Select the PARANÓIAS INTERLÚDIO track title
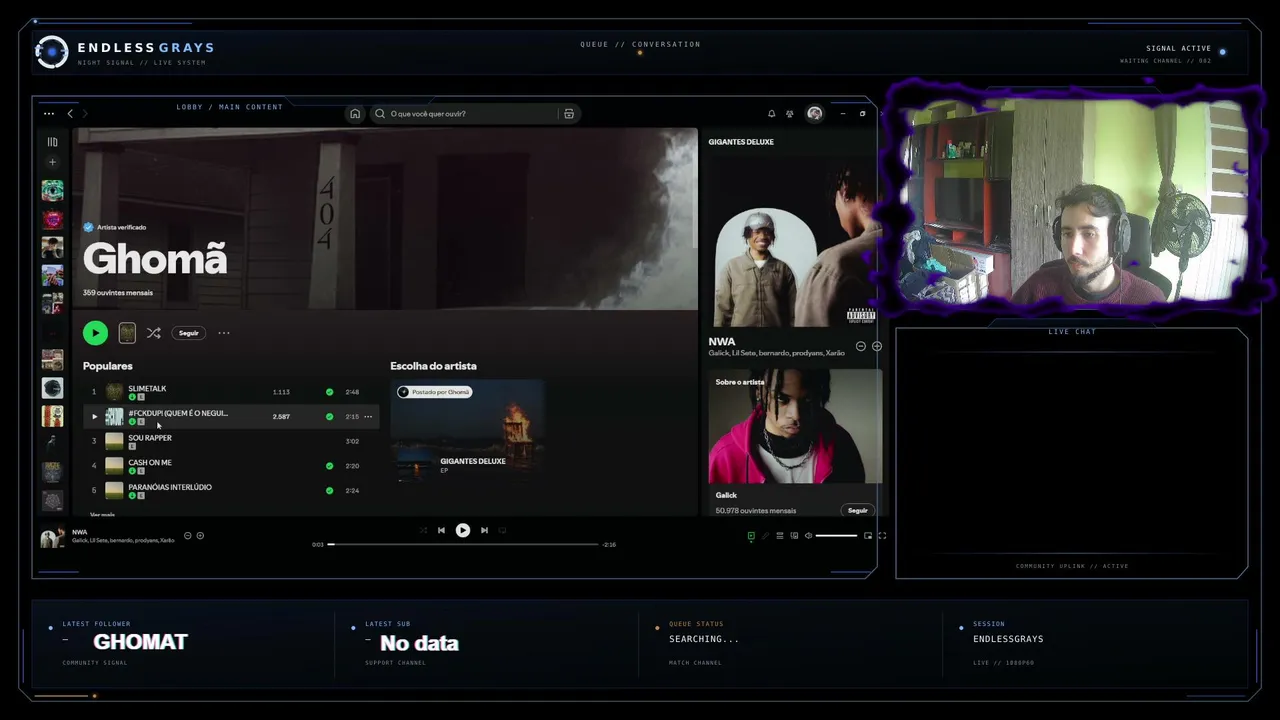1280x720 pixels. [170, 487]
